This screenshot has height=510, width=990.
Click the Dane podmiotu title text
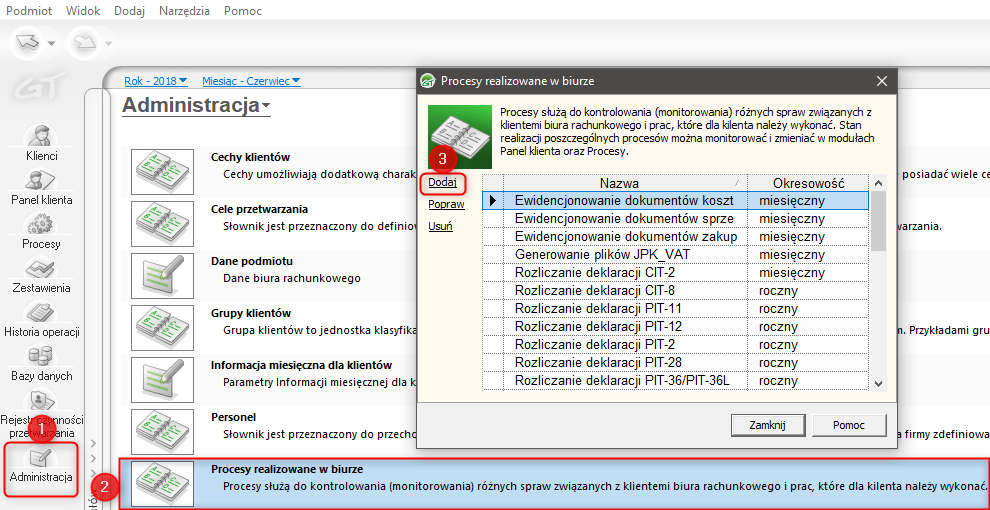tap(251, 261)
